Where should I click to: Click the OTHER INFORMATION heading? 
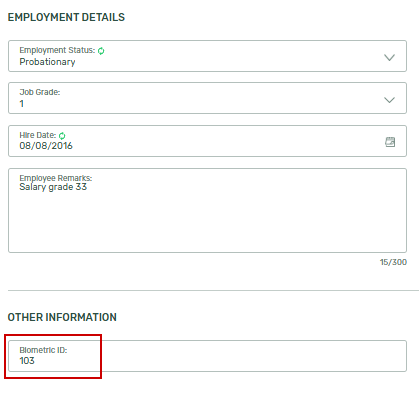tap(62, 317)
